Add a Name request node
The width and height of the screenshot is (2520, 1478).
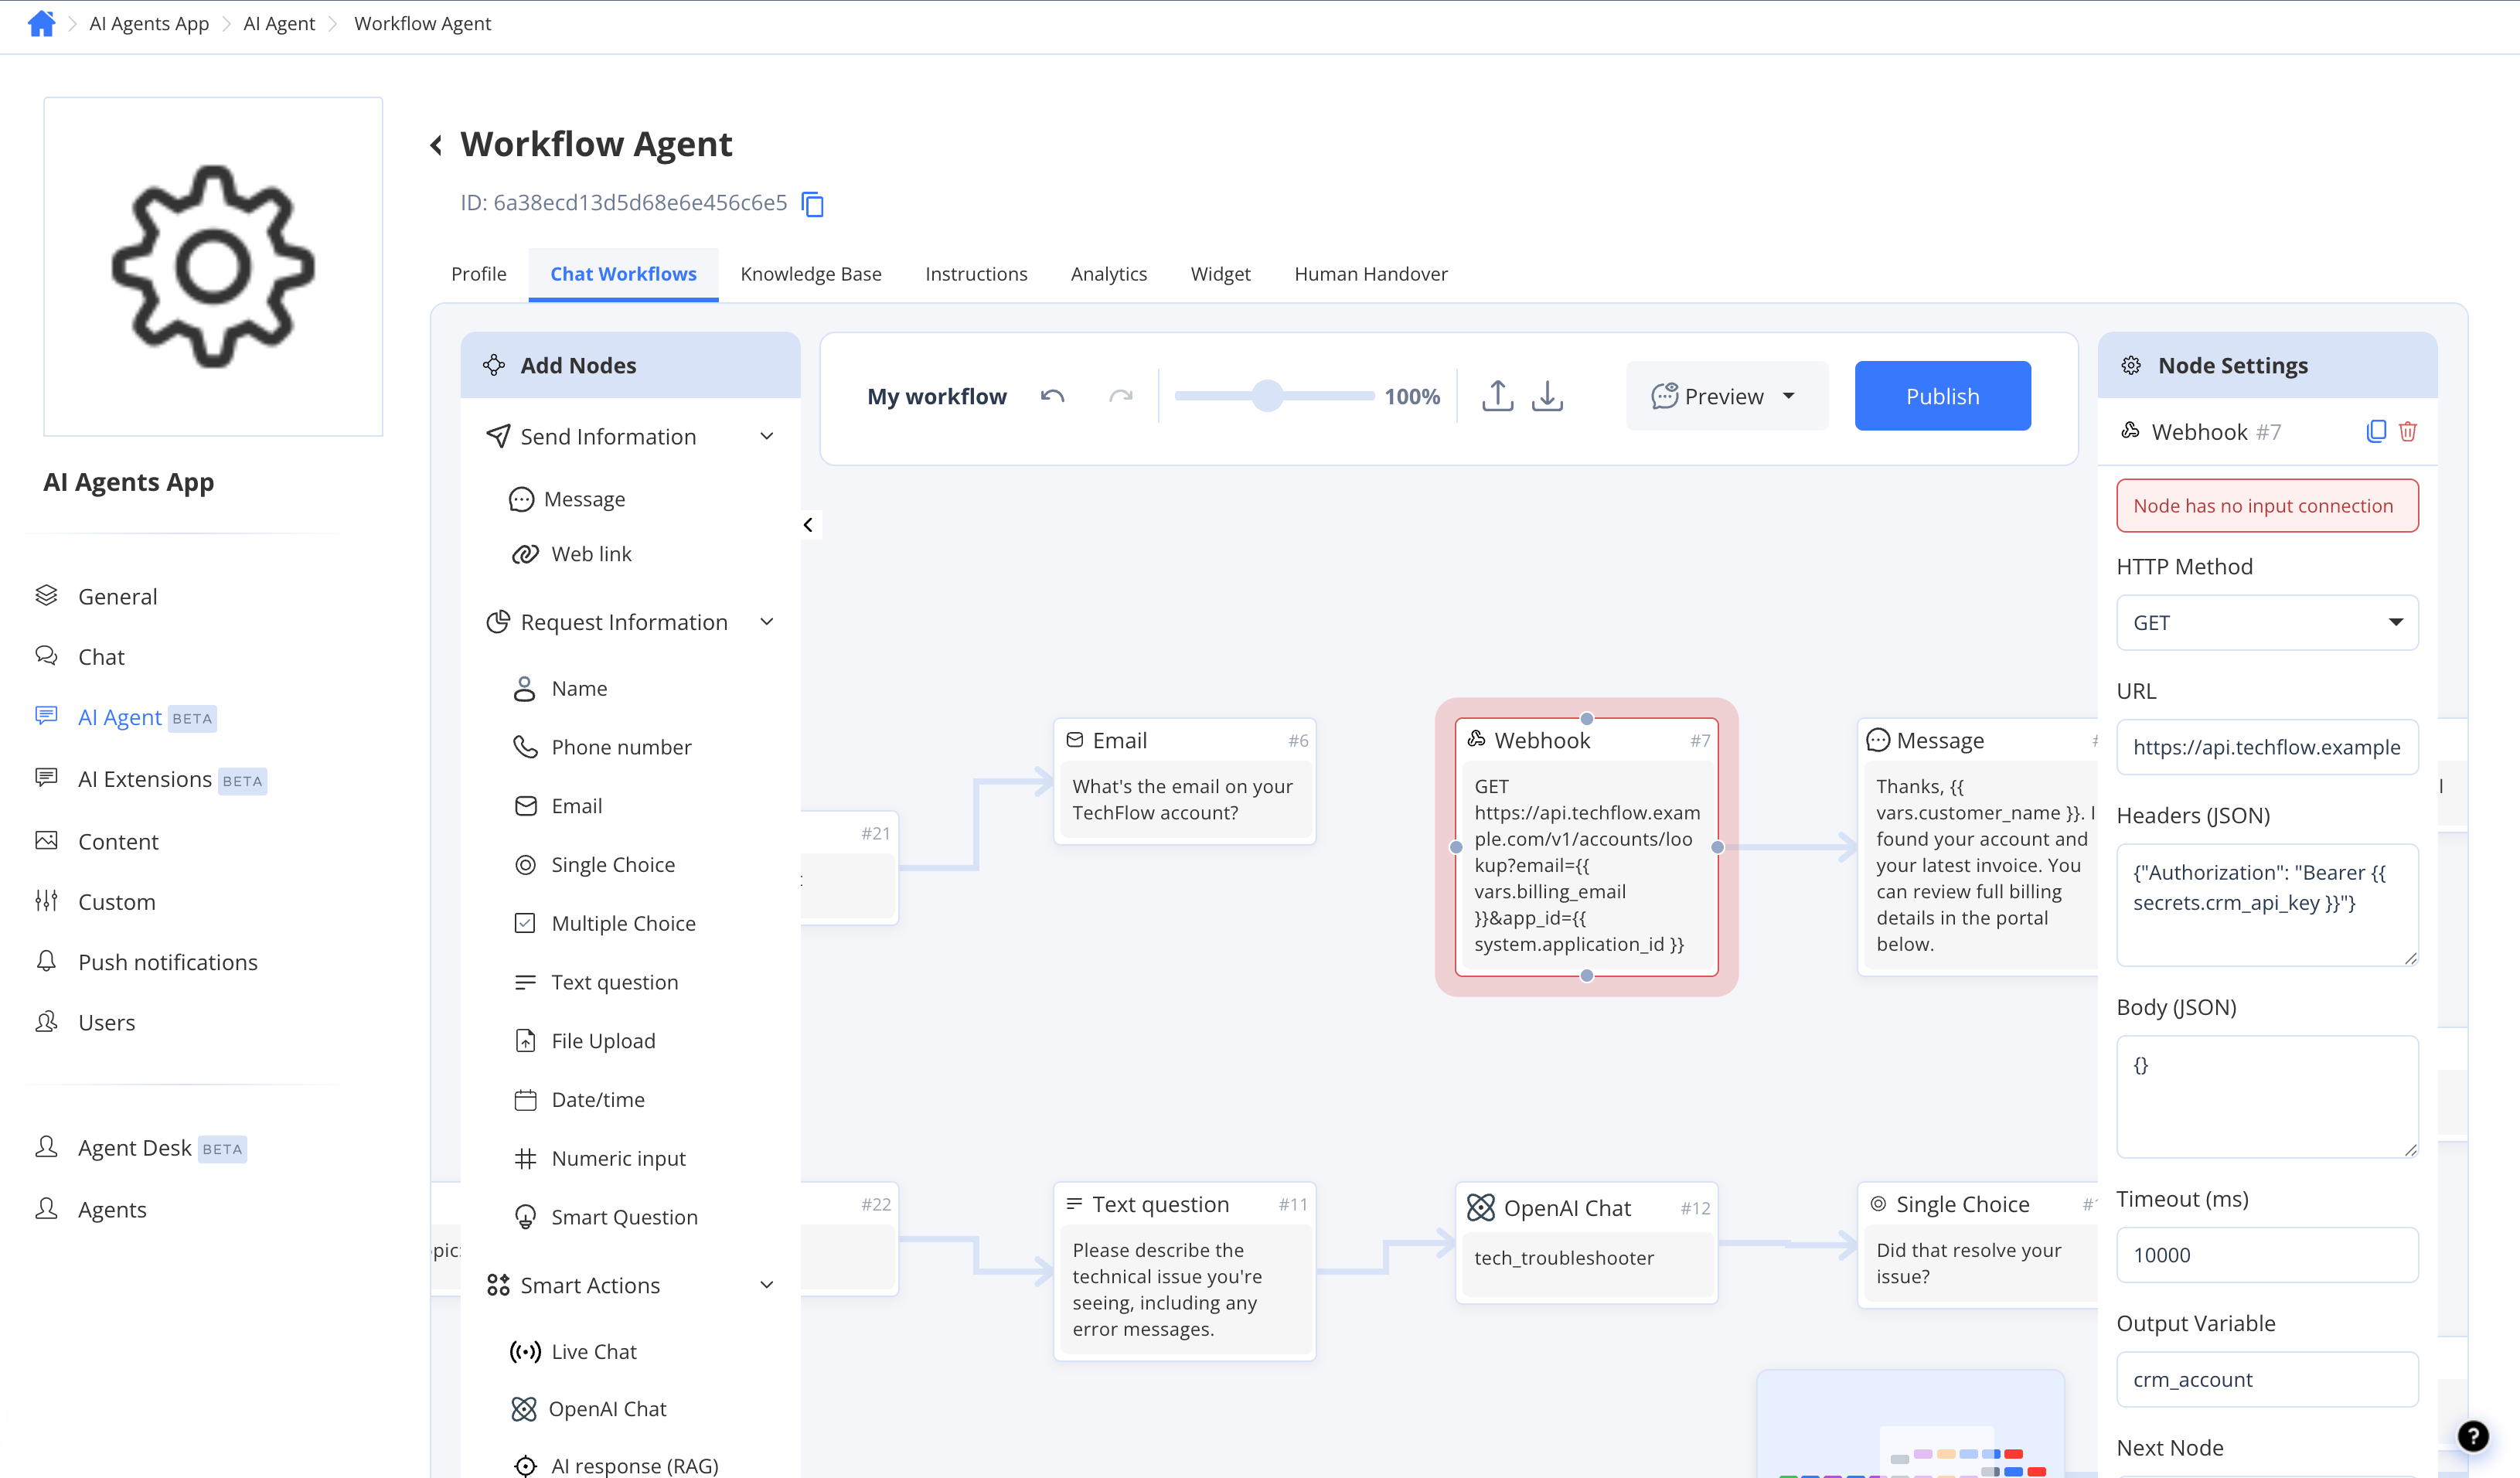click(x=559, y=688)
